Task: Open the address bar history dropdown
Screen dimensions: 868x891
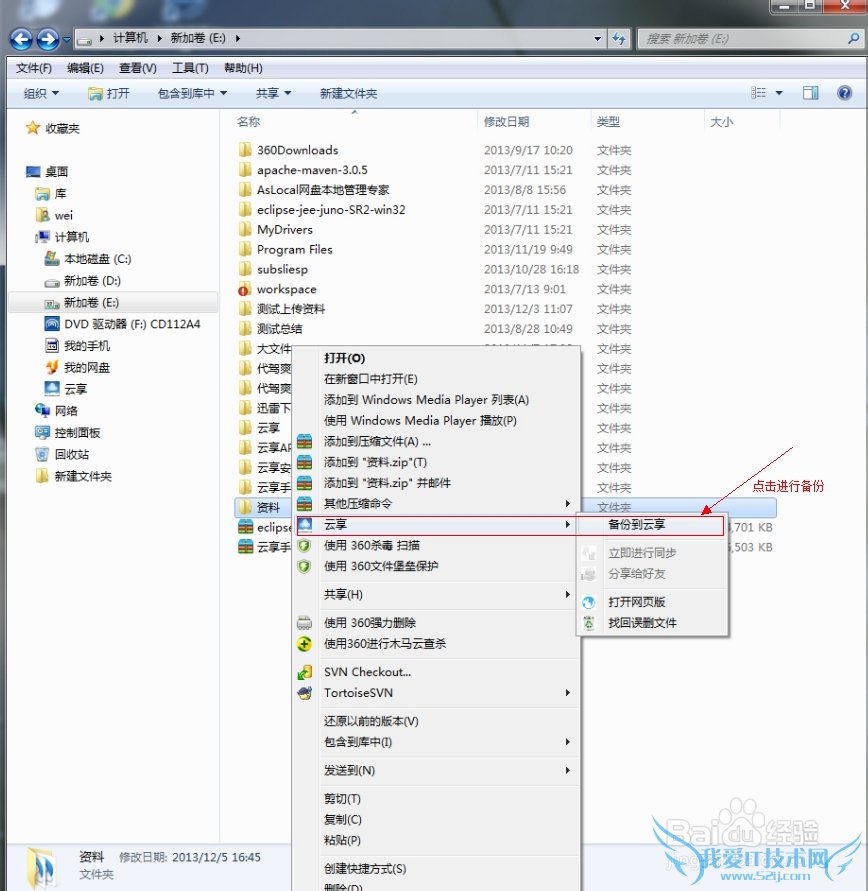Action: (x=598, y=39)
